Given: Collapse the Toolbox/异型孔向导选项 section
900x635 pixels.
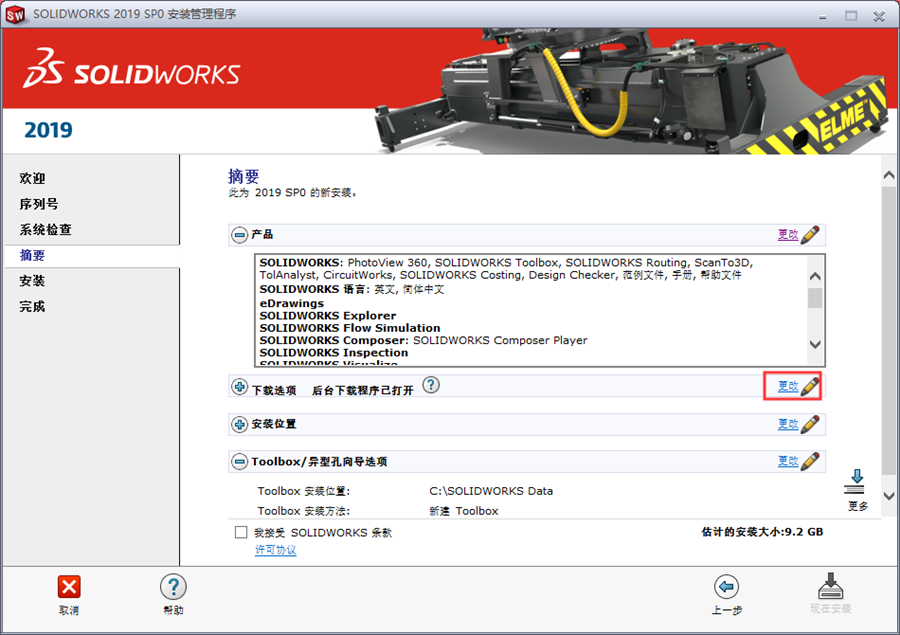Looking at the screenshot, I should click(239, 462).
